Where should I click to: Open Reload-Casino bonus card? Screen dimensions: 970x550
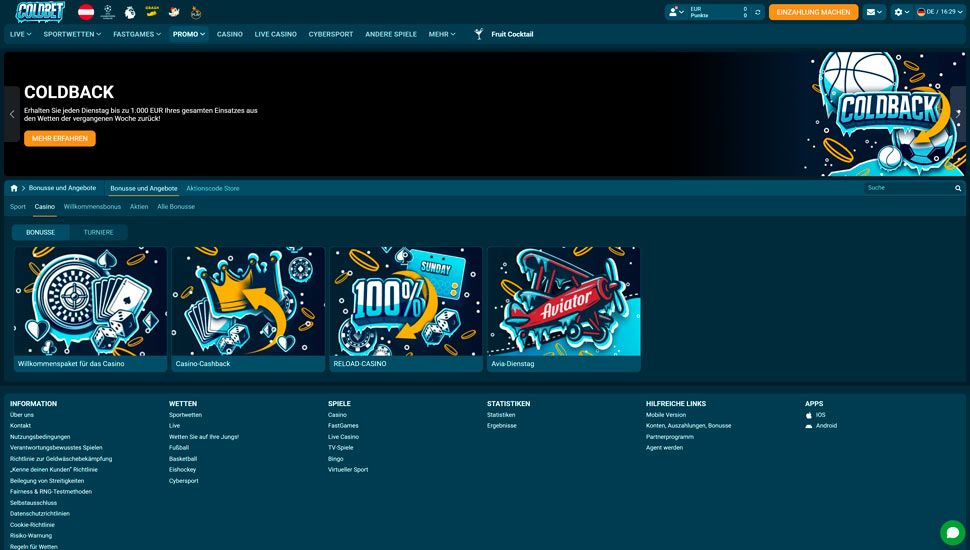coord(406,309)
